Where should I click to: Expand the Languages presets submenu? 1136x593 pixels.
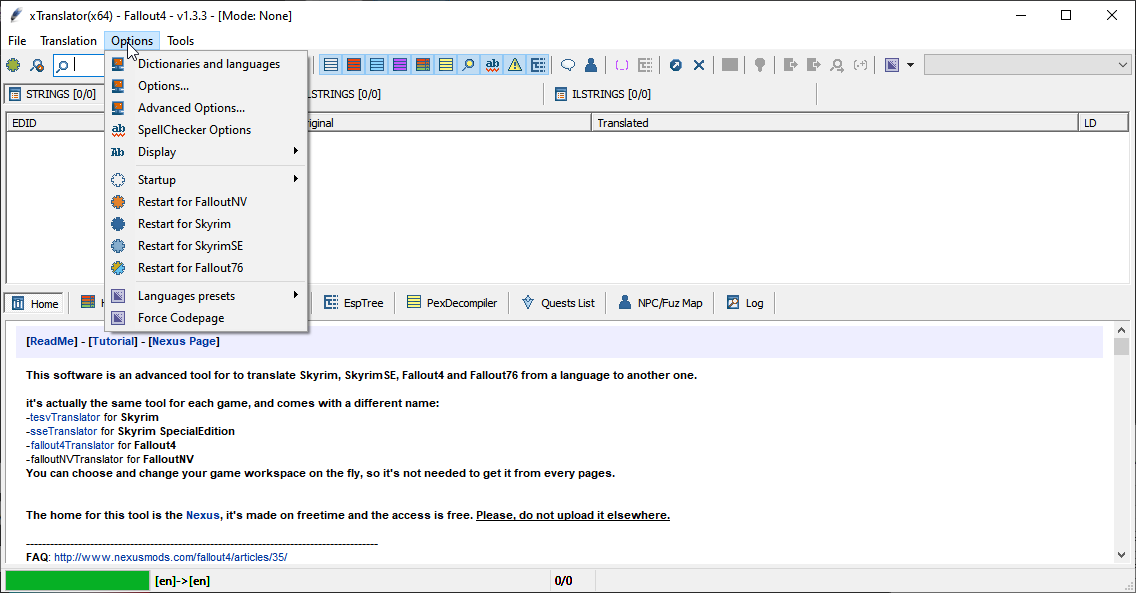point(206,296)
